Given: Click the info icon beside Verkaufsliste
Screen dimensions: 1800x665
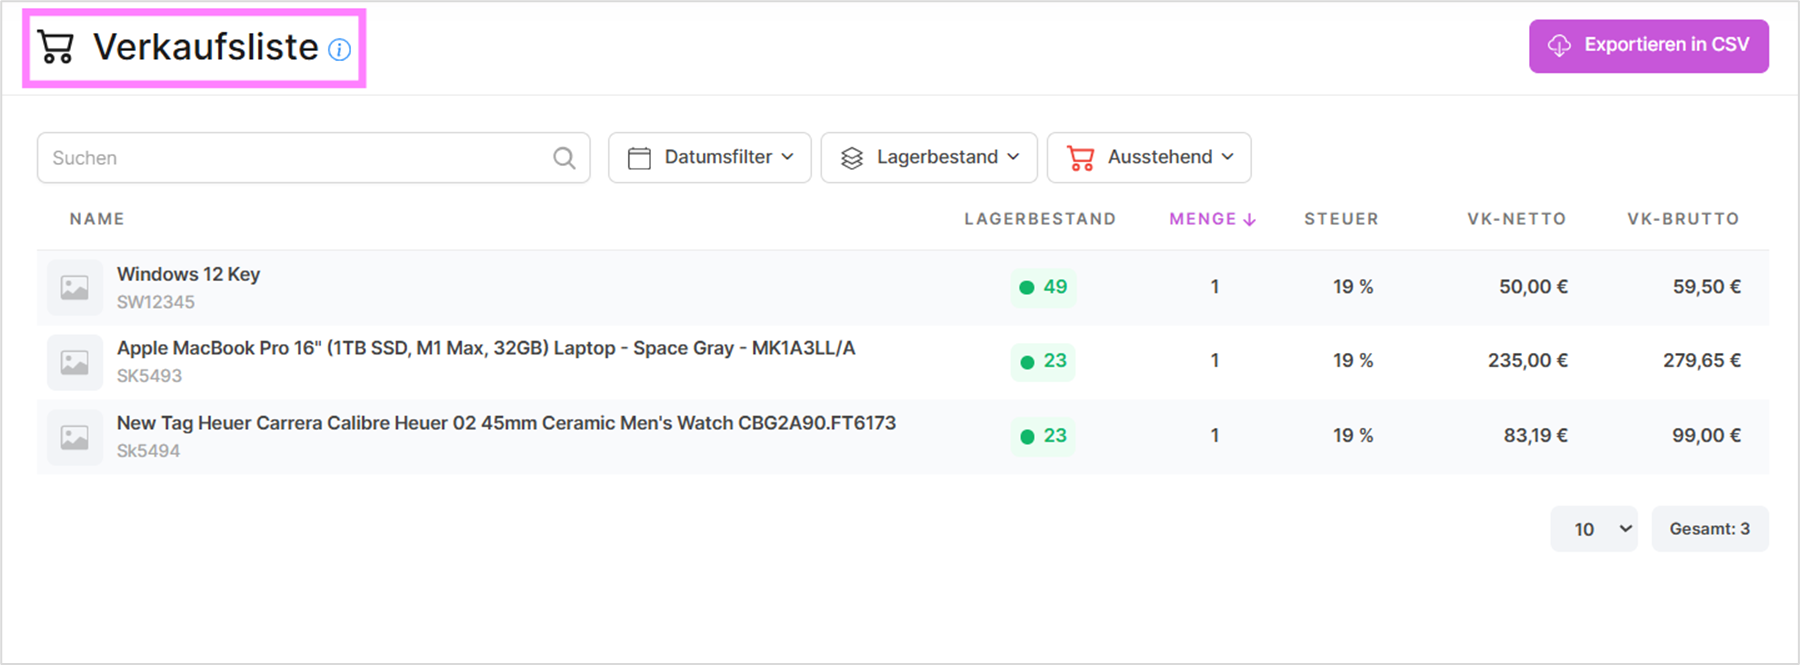Looking at the screenshot, I should [340, 49].
